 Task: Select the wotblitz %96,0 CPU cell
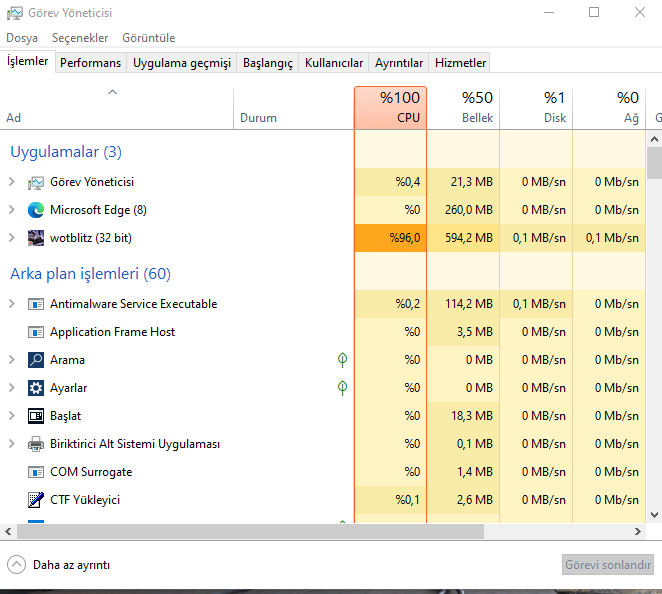click(x=391, y=238)
